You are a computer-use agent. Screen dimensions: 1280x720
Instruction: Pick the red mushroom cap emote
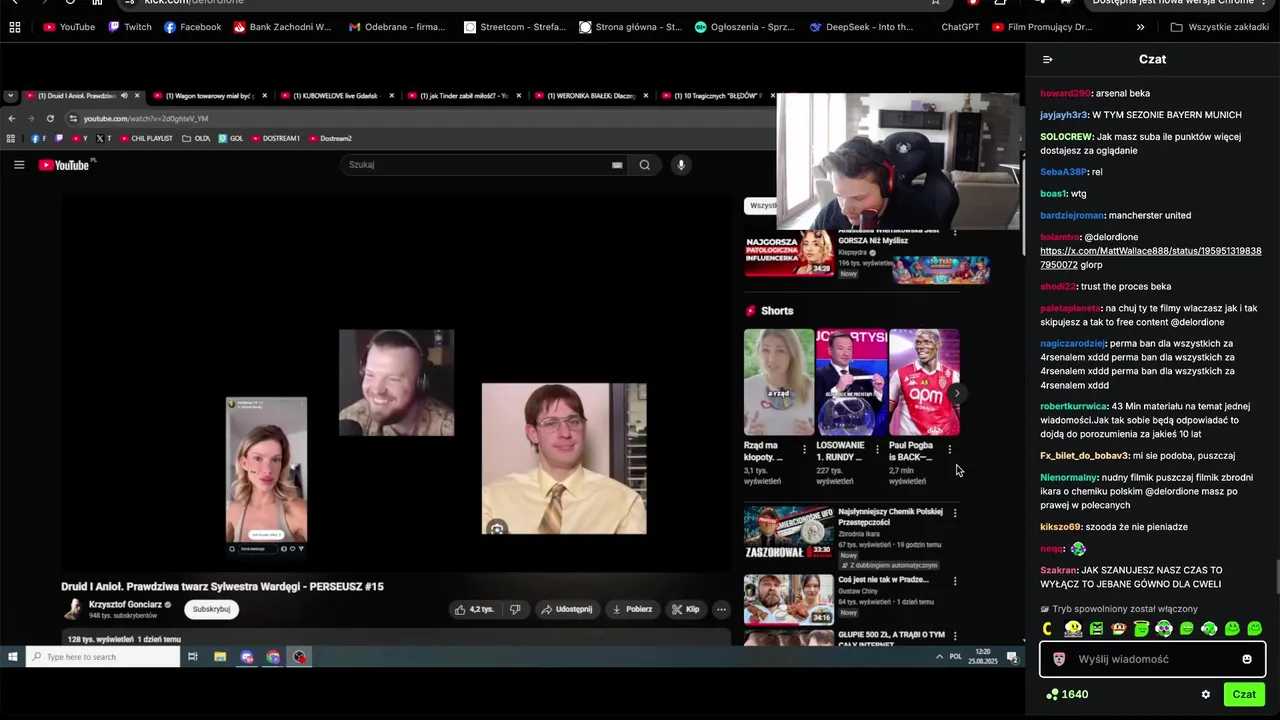click(1119, 629)
